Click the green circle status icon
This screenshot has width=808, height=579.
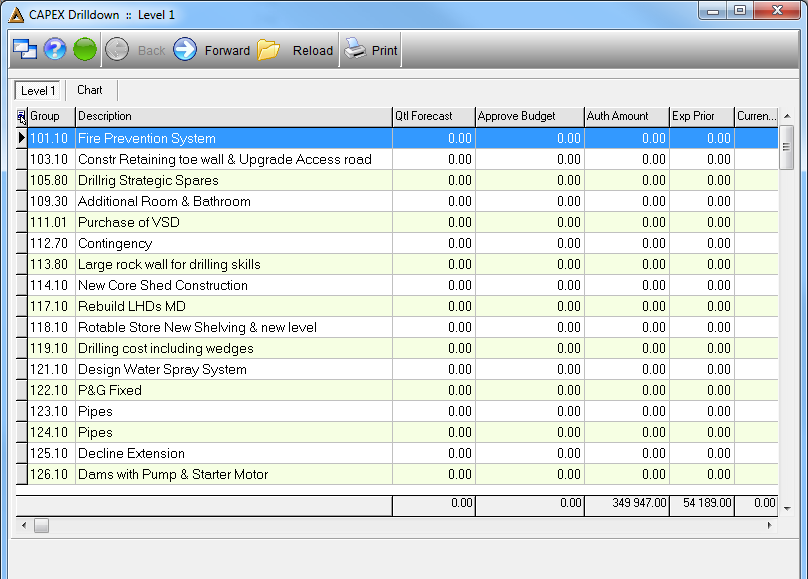85,50
